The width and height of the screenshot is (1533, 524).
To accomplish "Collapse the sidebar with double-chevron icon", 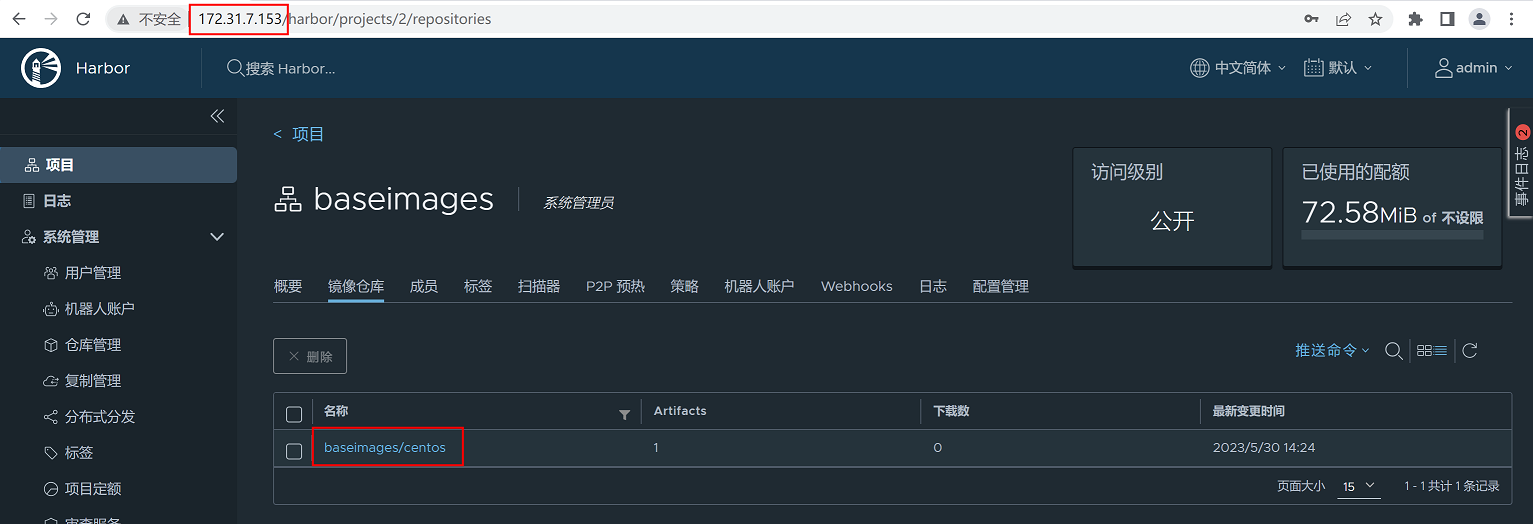I will [217, 116].
